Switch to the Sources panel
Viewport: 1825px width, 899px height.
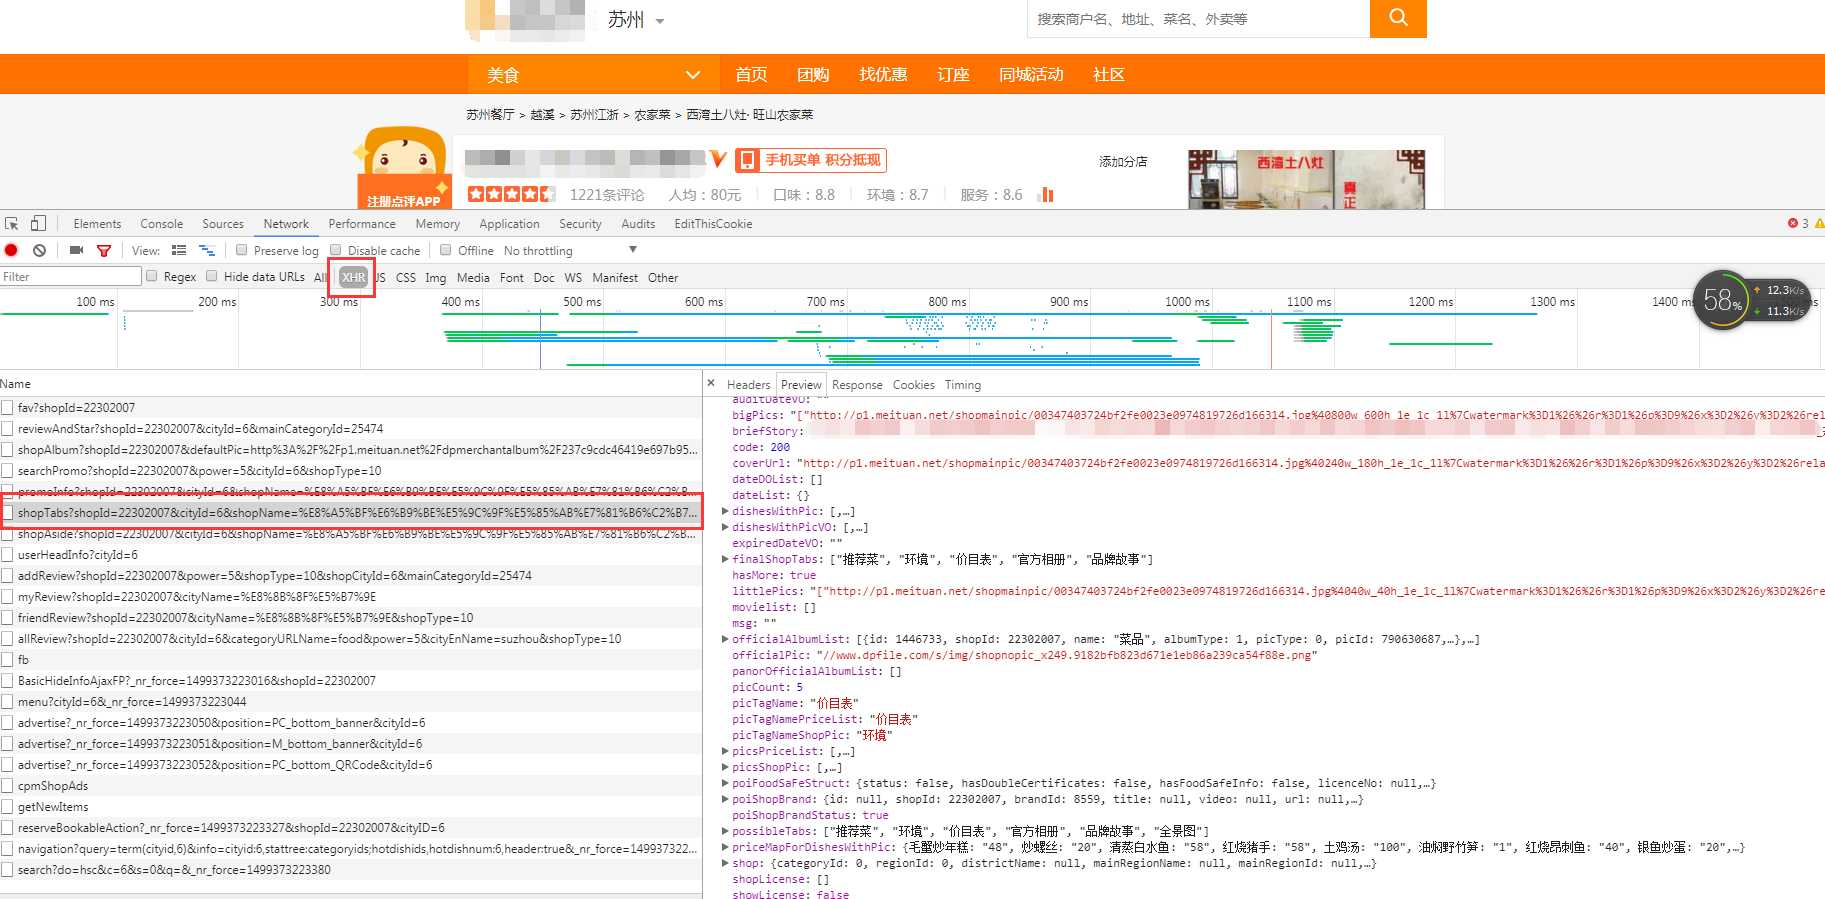coord(223,224)
